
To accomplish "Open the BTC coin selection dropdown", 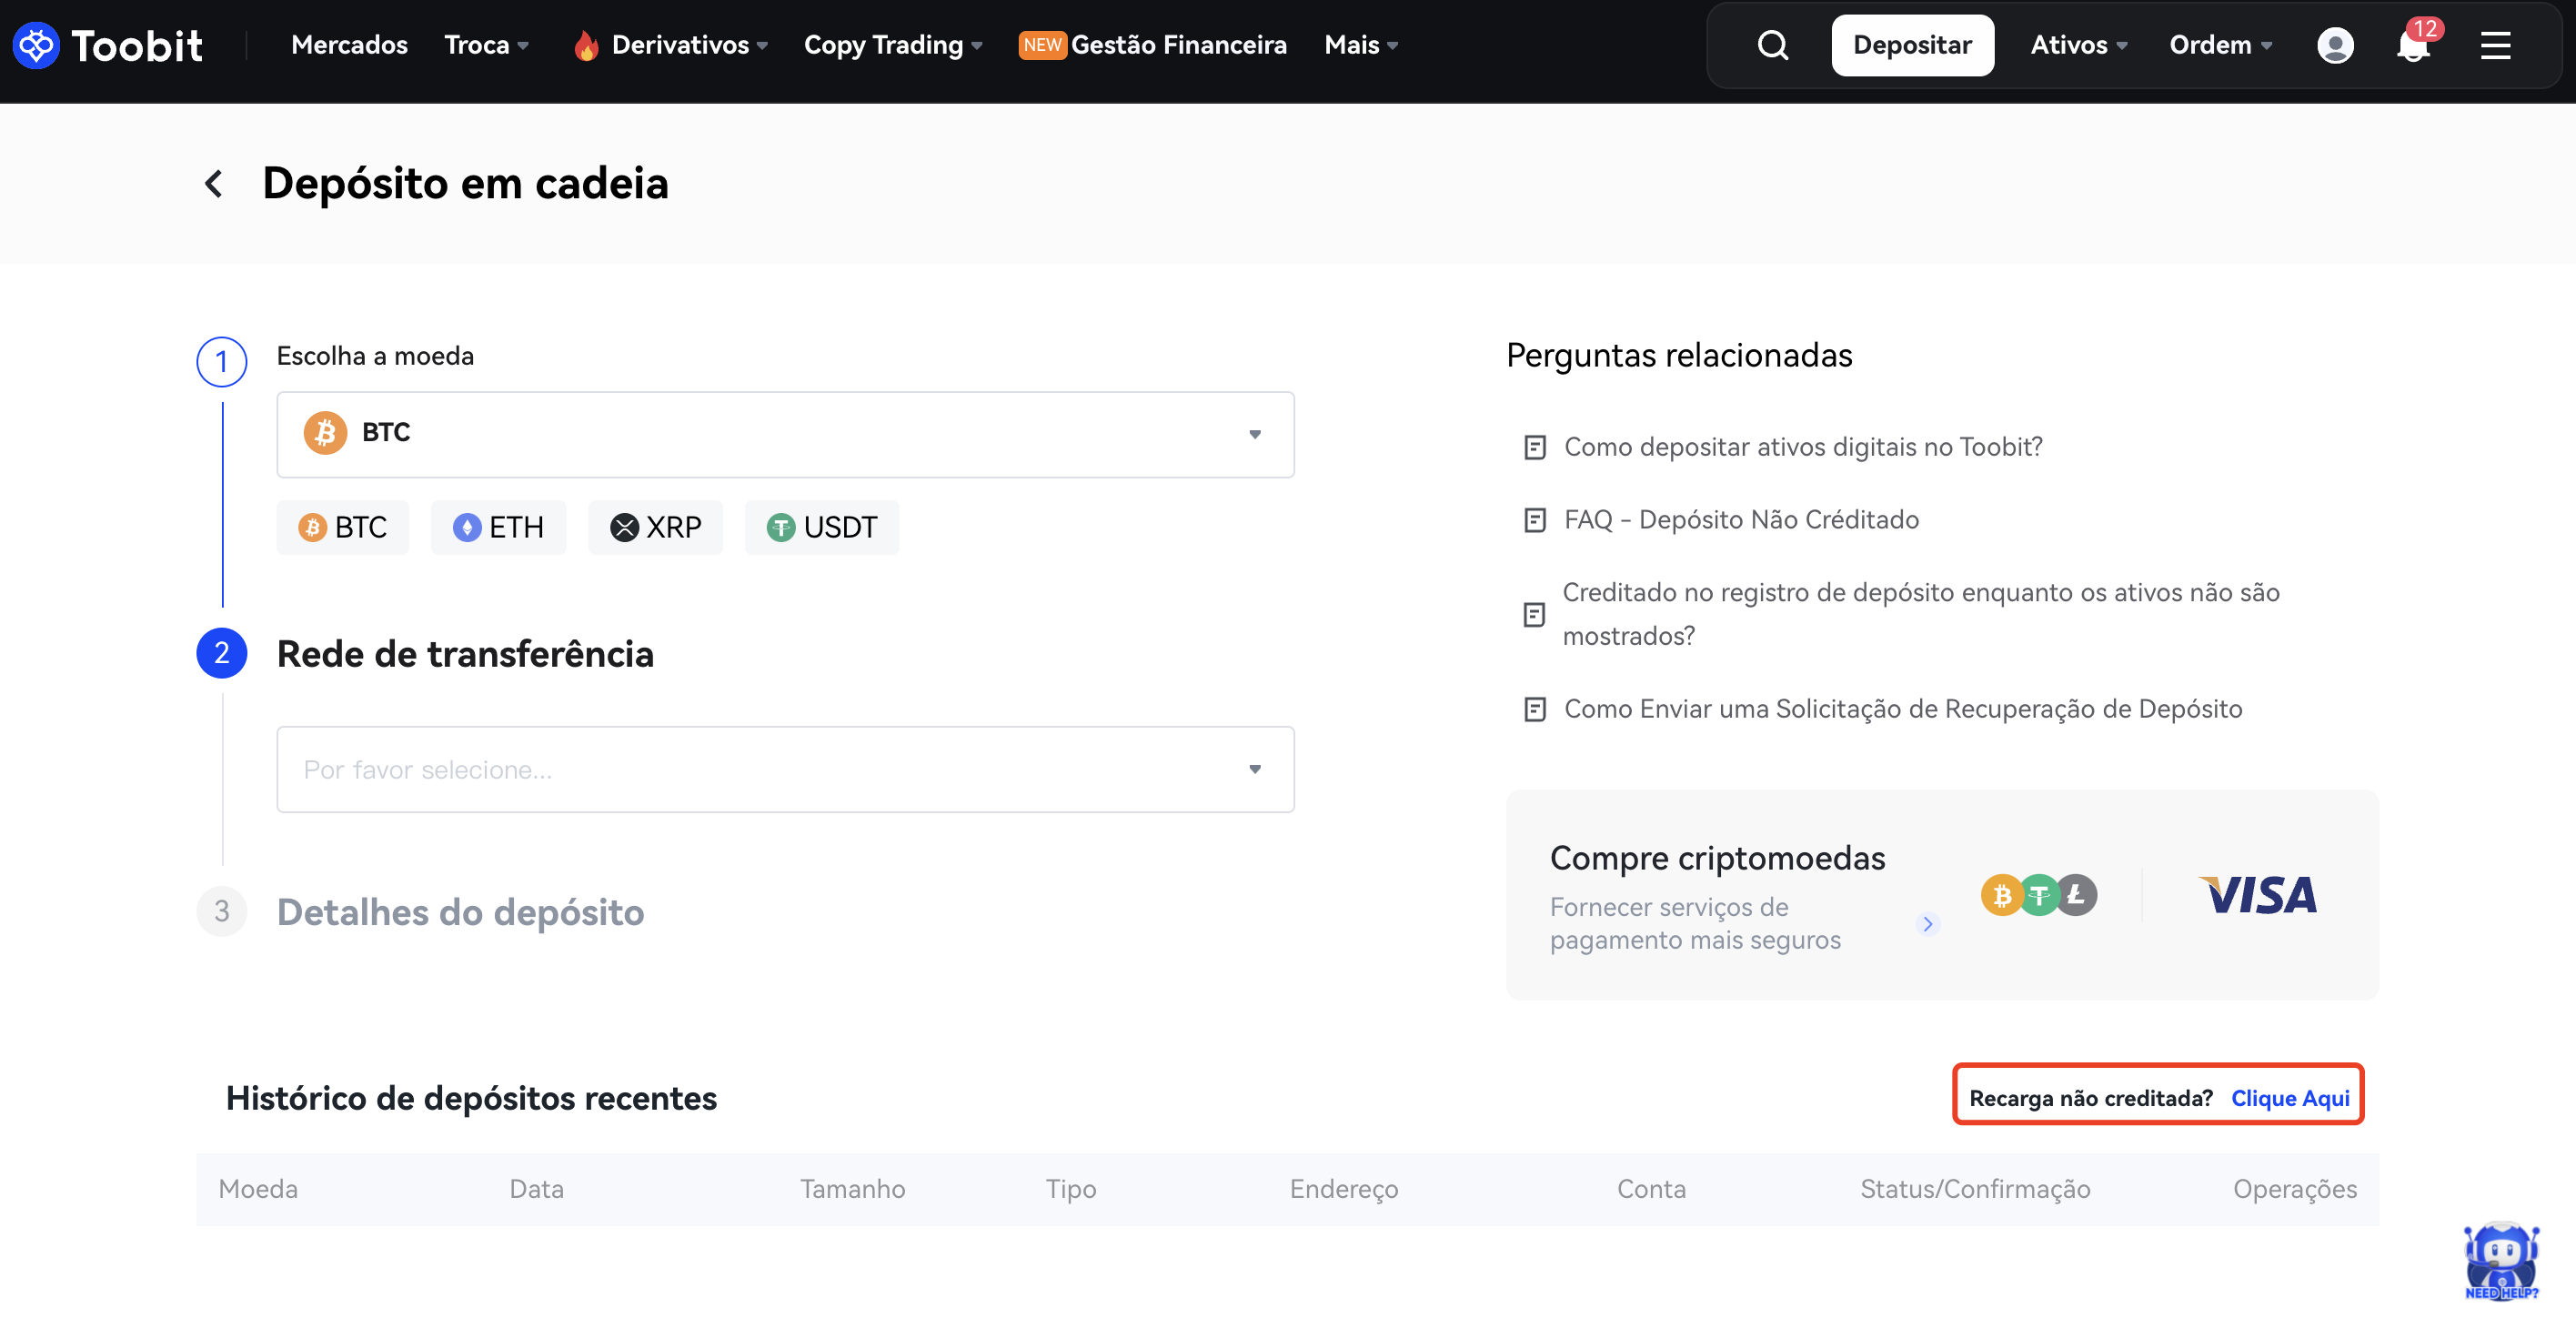I will tap(785, 434).
